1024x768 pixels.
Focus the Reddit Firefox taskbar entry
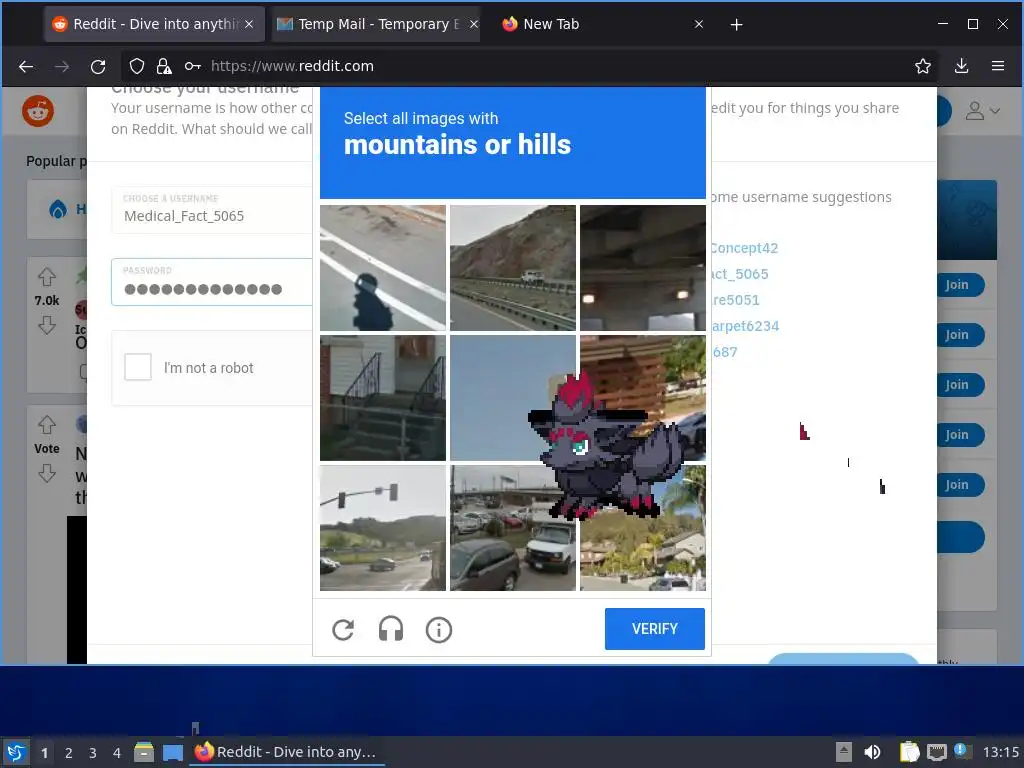click(x=286, y=752)
